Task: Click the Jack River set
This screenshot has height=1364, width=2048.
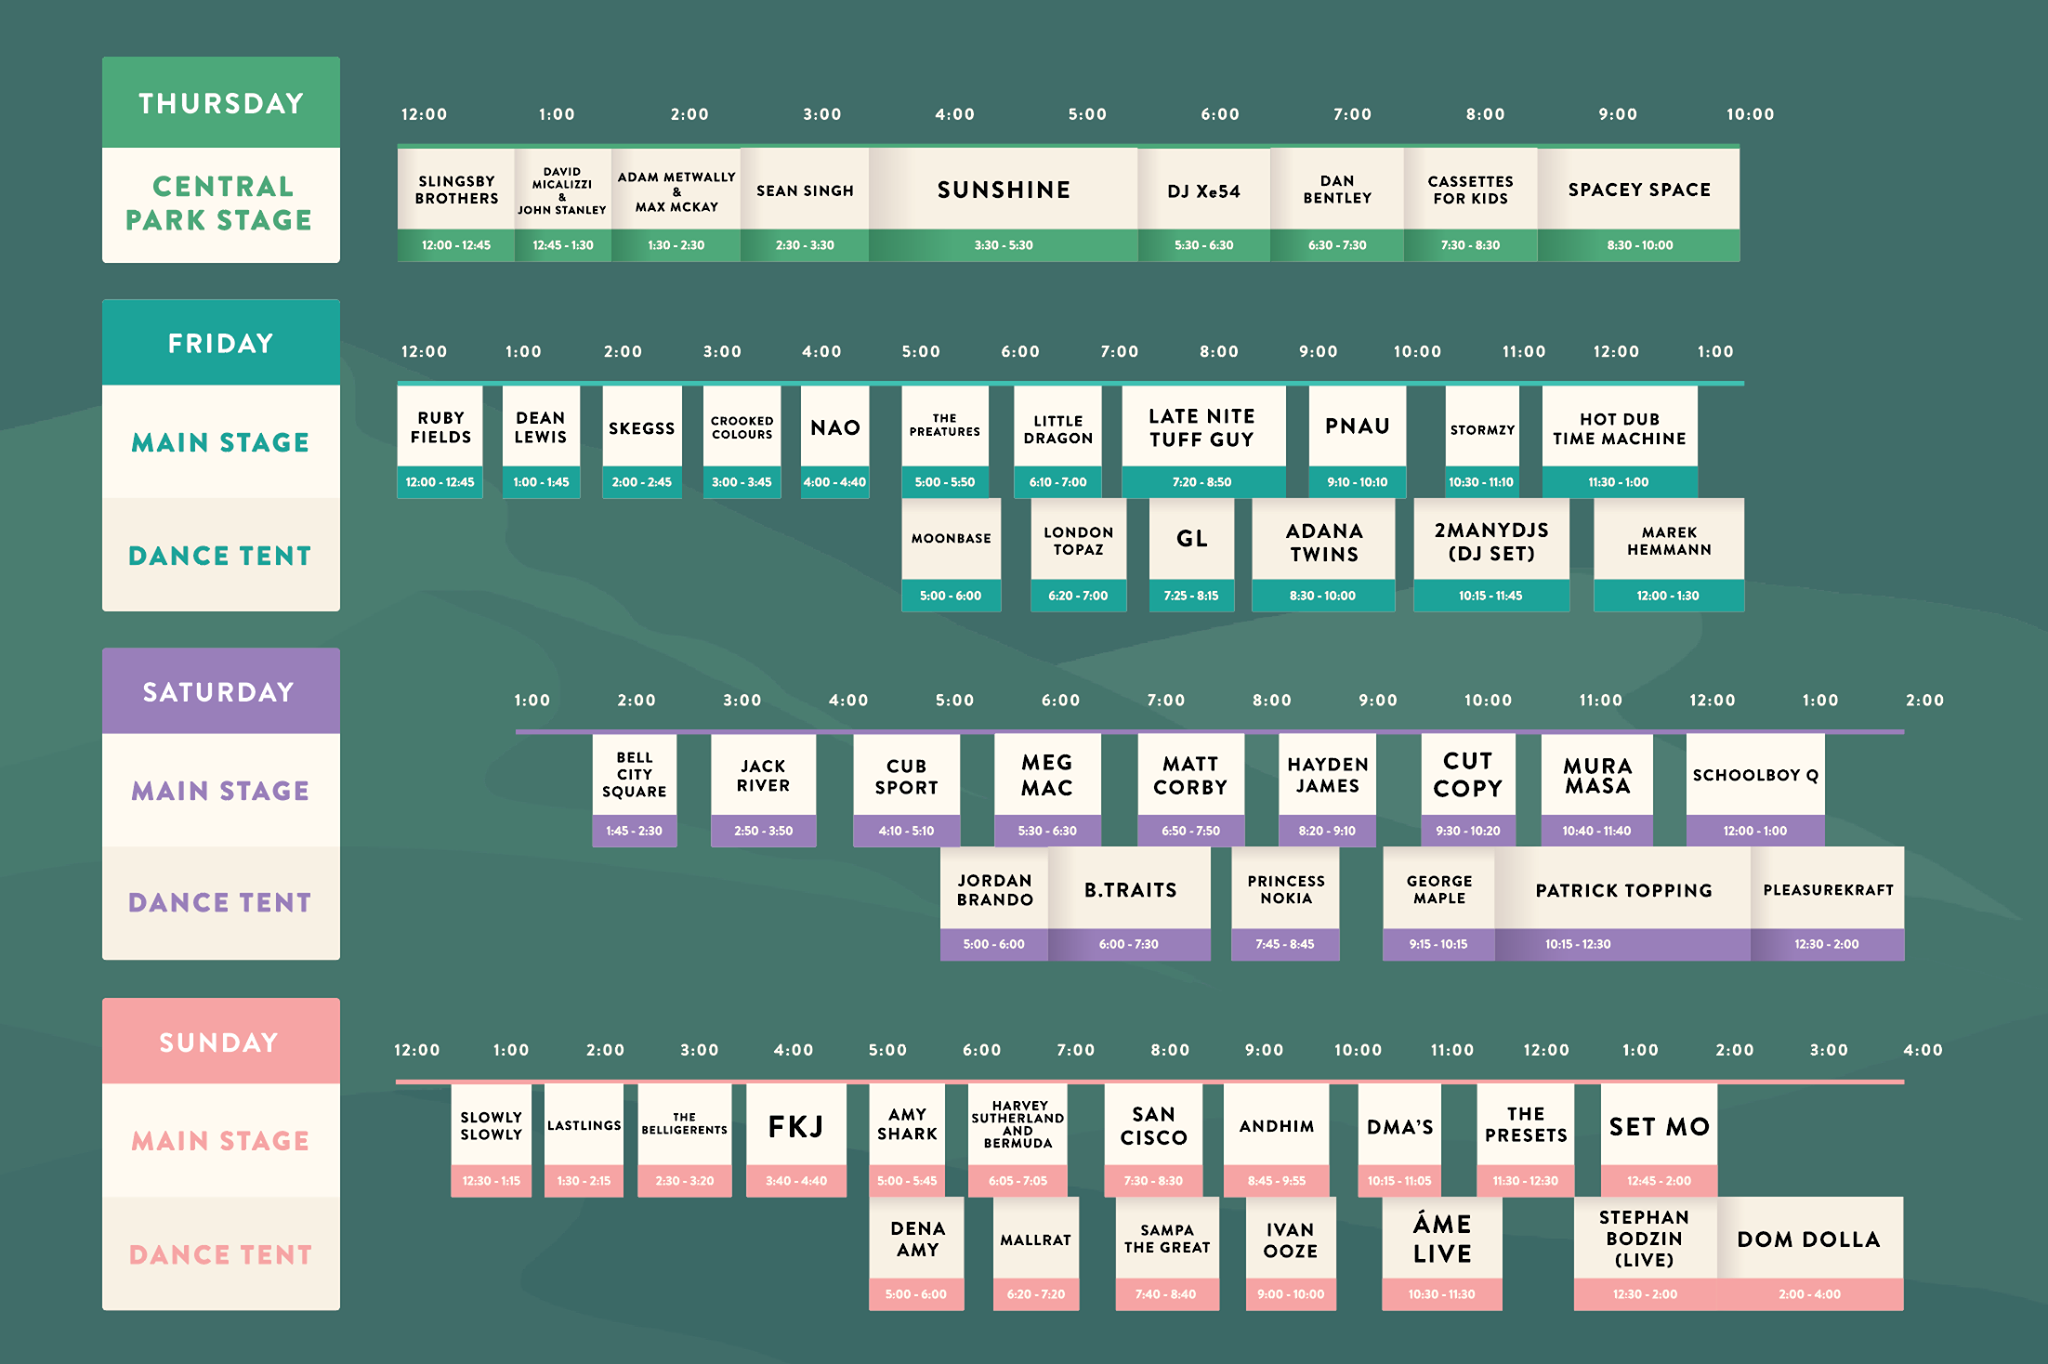Action: coord(763,790)
